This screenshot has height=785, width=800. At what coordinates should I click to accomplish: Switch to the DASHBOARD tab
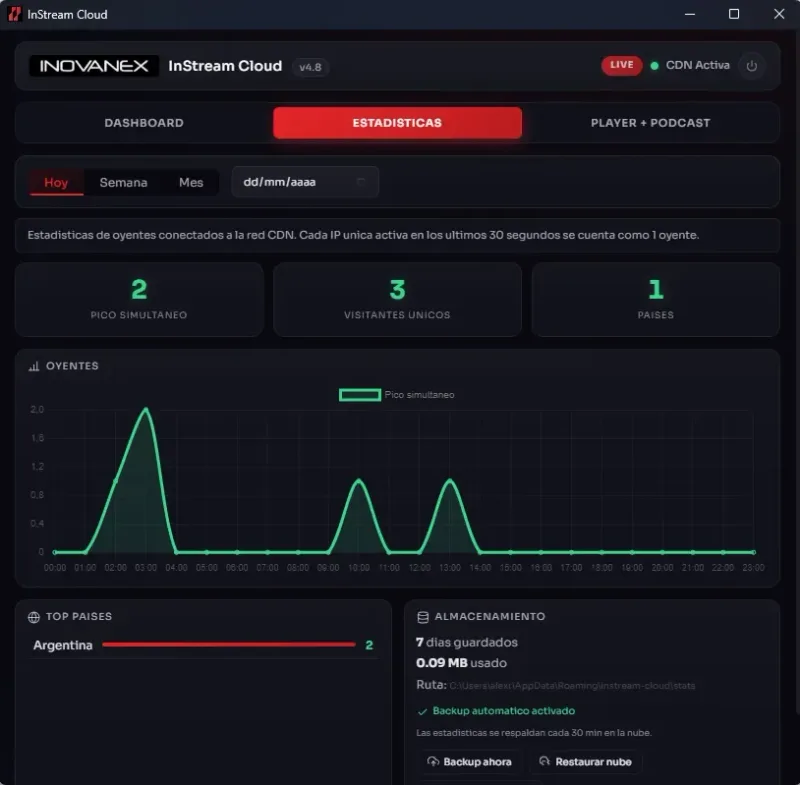coord(144,123)
